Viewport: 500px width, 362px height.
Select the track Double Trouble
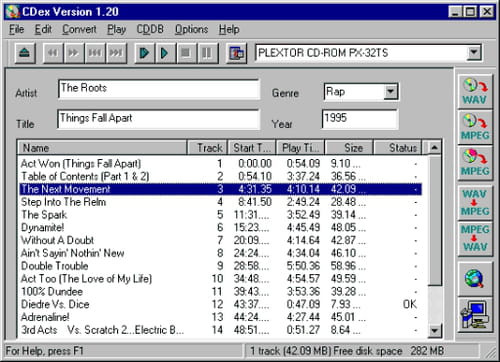click(221, 266)
